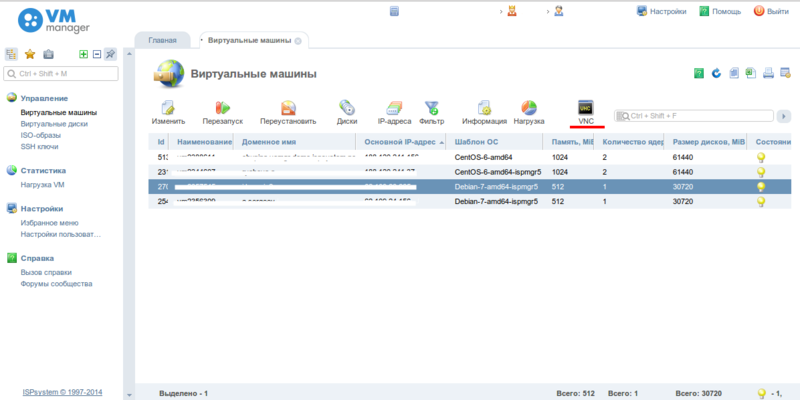800x400 pixels.
Task: Open the Информация toolbar icon
Action: 484,108
